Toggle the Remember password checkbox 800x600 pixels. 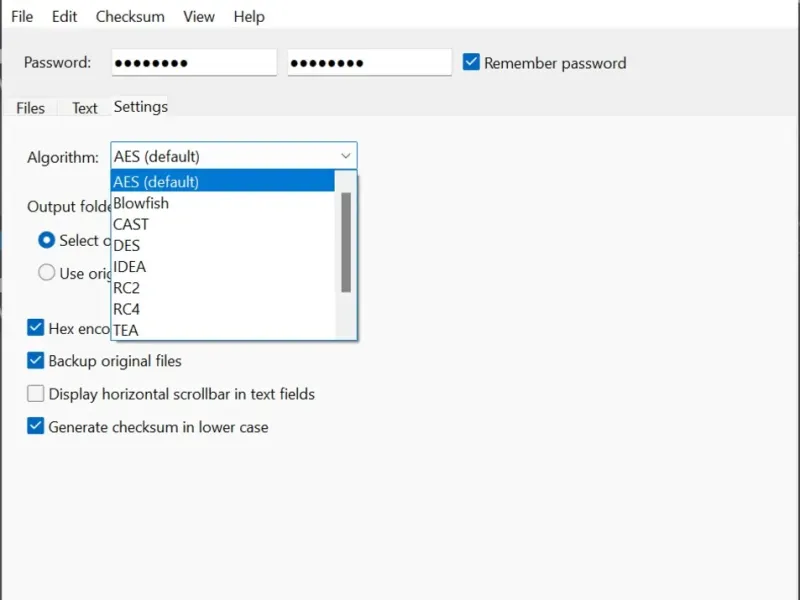coord(472,63)
